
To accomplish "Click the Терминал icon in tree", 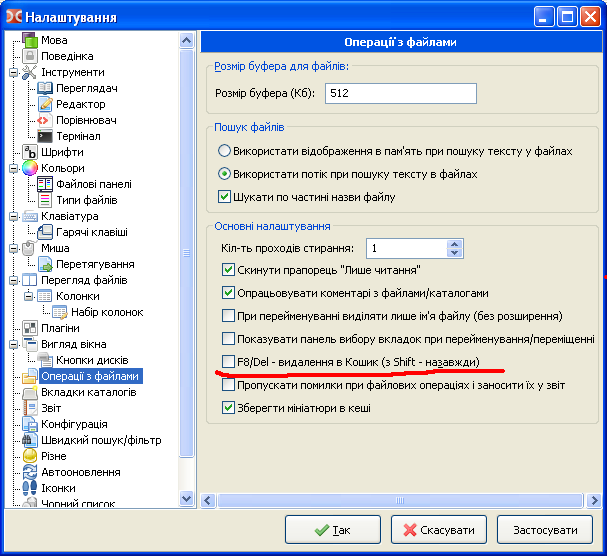I will (x=45, y=136).
